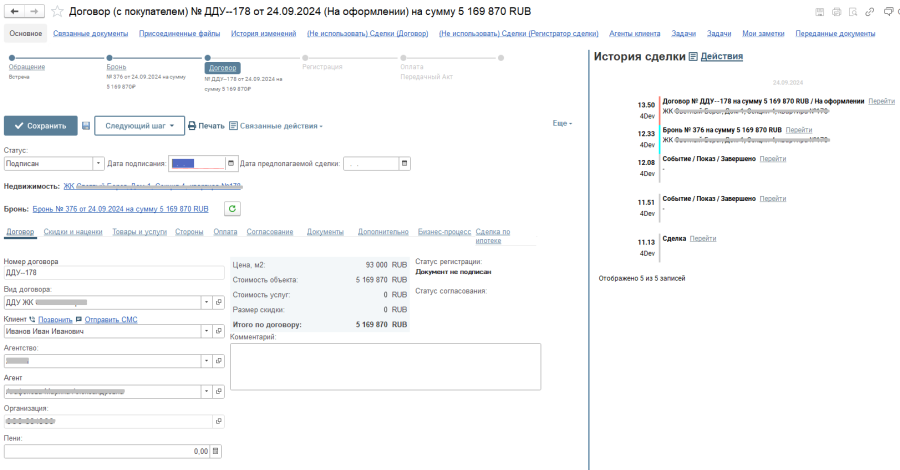The image size is (900, 470).
Task: Expand the Агент dropdown list
Action: pyautogui.click(x=206, y=391)
